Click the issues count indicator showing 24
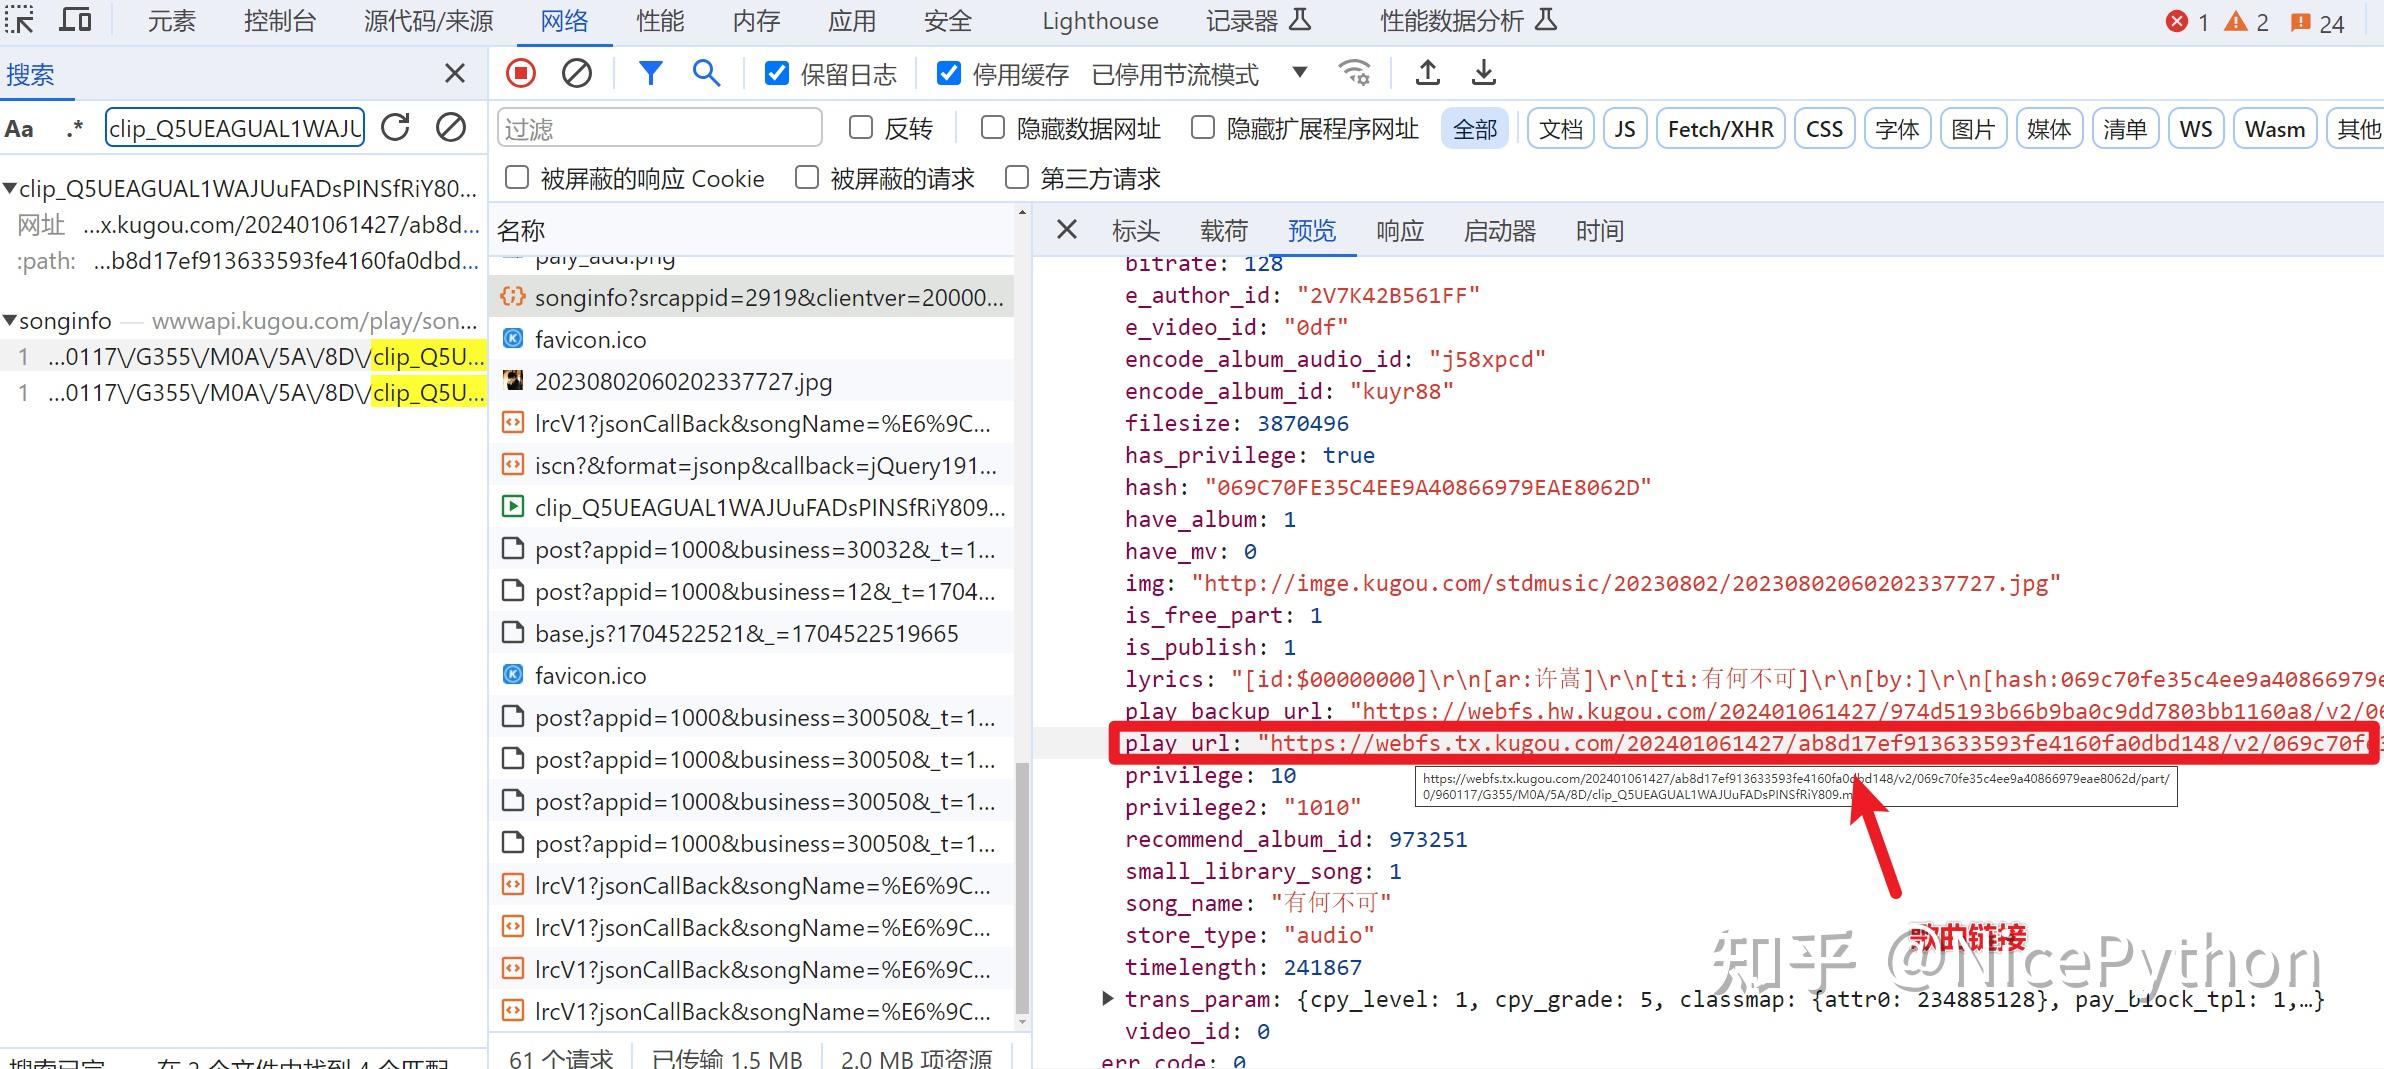This screenshot has width=2384, height=1069. 2317,22
